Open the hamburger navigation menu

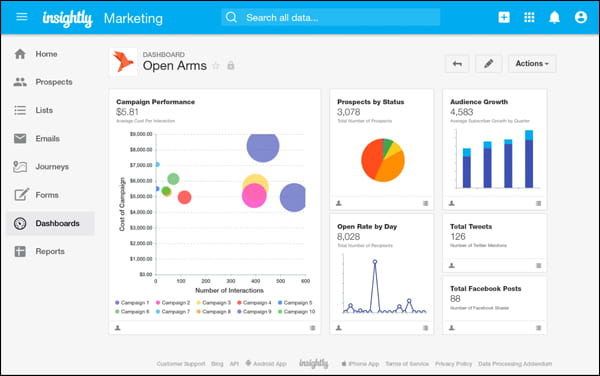[x=21, y=17]
